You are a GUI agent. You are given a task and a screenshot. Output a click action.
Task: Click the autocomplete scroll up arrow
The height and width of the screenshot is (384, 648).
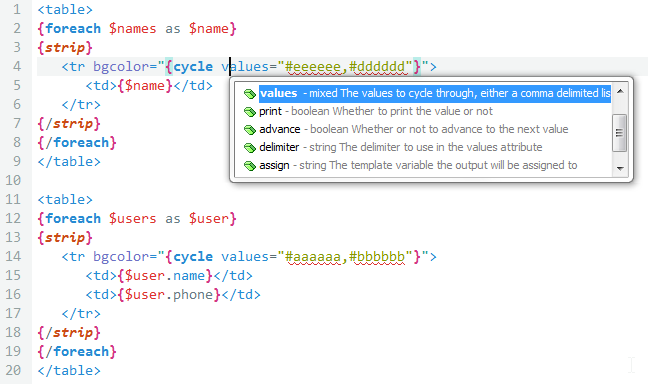pyautogui.click(x=620, y=91)
